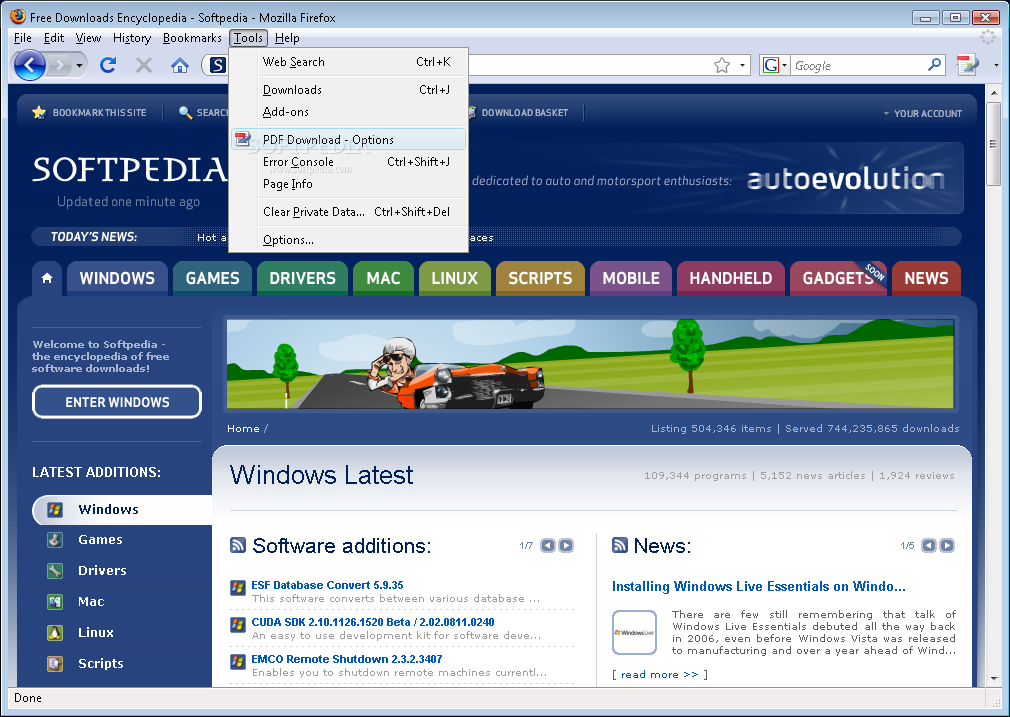This screenshot has height=717, width=1010.
Task: Open the location bar history dropdown
Action: click(742, 65)
